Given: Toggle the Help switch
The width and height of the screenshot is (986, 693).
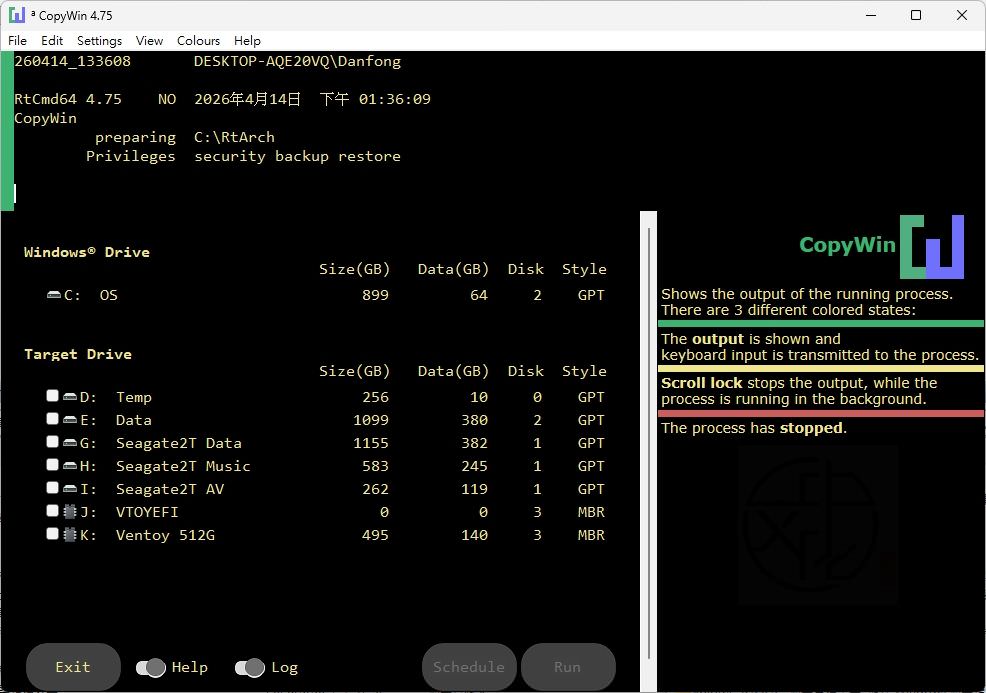Looking at the screenshot, I should click(x=151, y=667).
